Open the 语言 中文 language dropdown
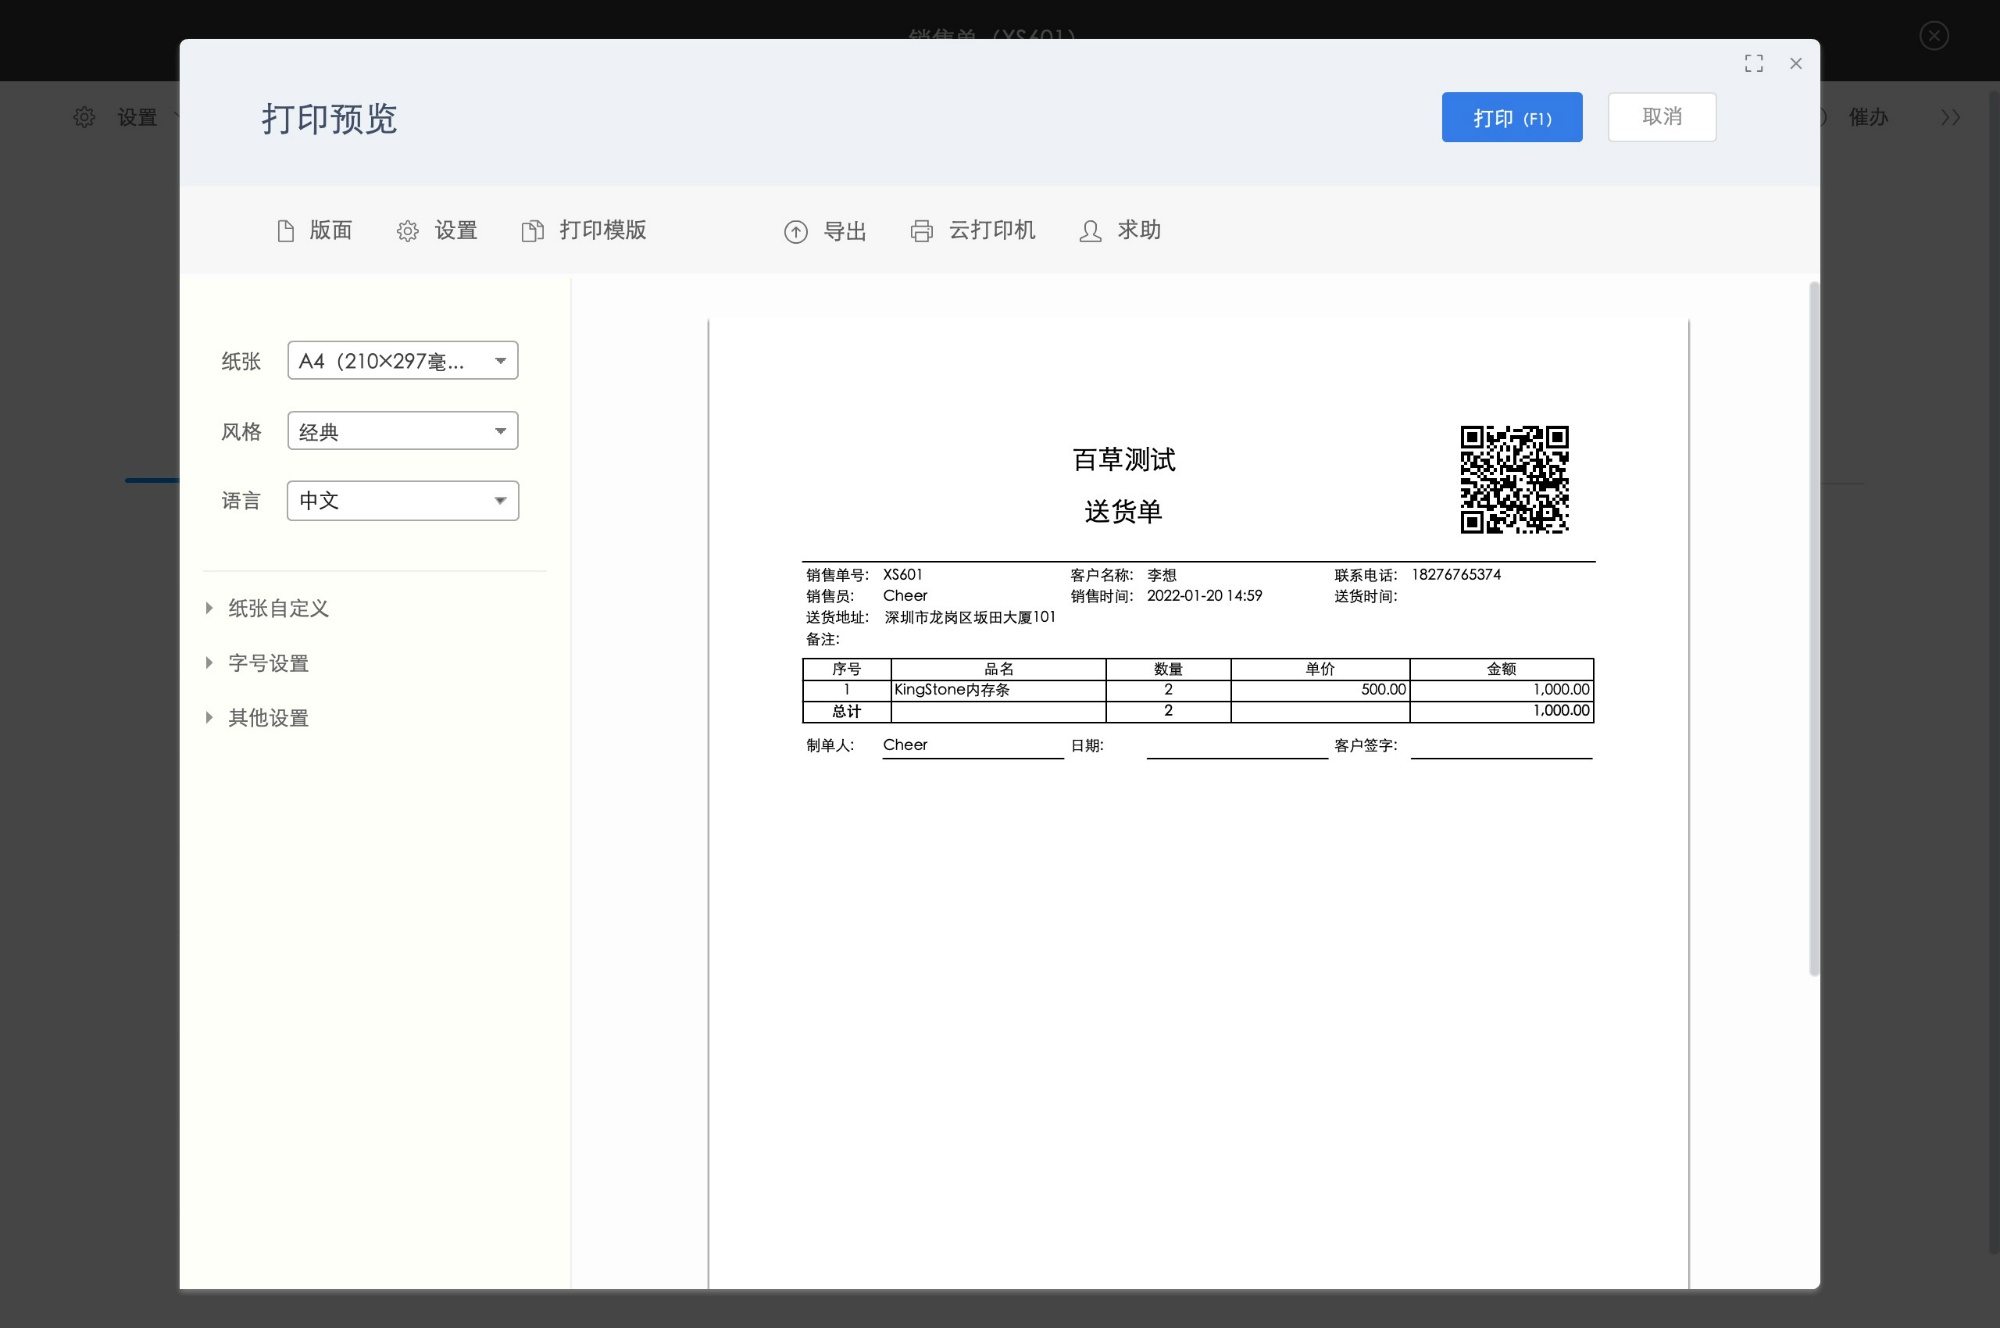Screen dimensions: 2000x1328 403,500
